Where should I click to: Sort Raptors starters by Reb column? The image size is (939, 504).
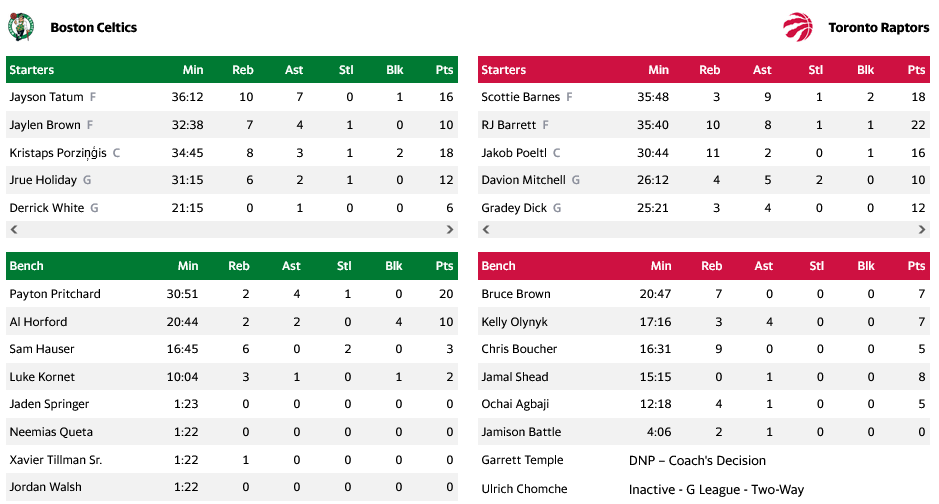point(709,70)
